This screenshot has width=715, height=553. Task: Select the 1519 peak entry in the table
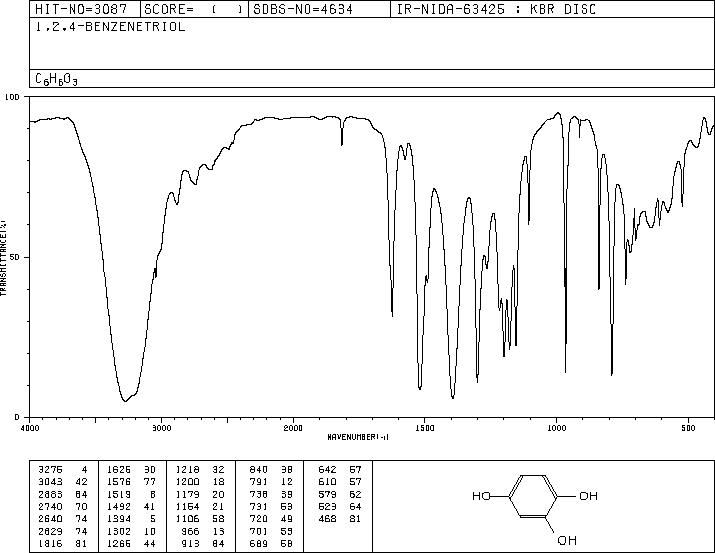131,494
